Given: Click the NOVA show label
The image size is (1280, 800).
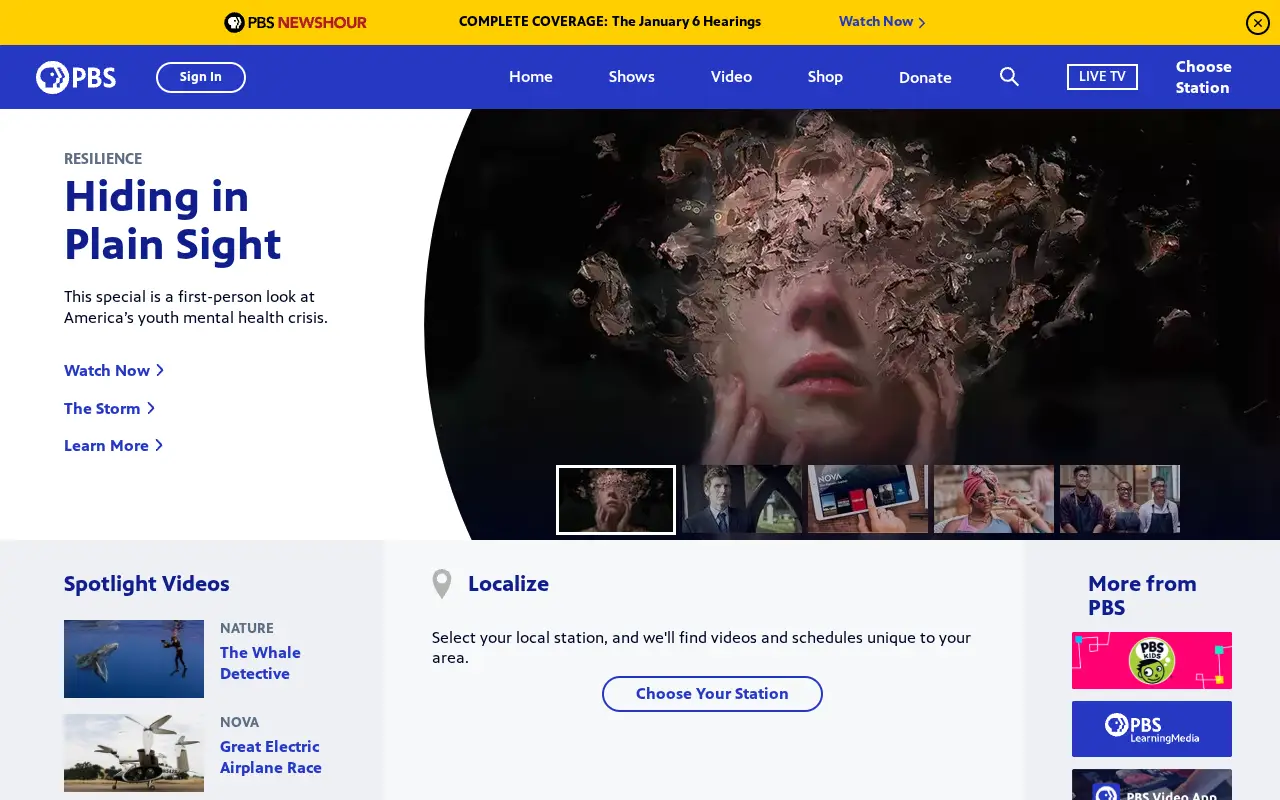Looking at the screenshot, I should pyautogui.click(x=240, y=723).
